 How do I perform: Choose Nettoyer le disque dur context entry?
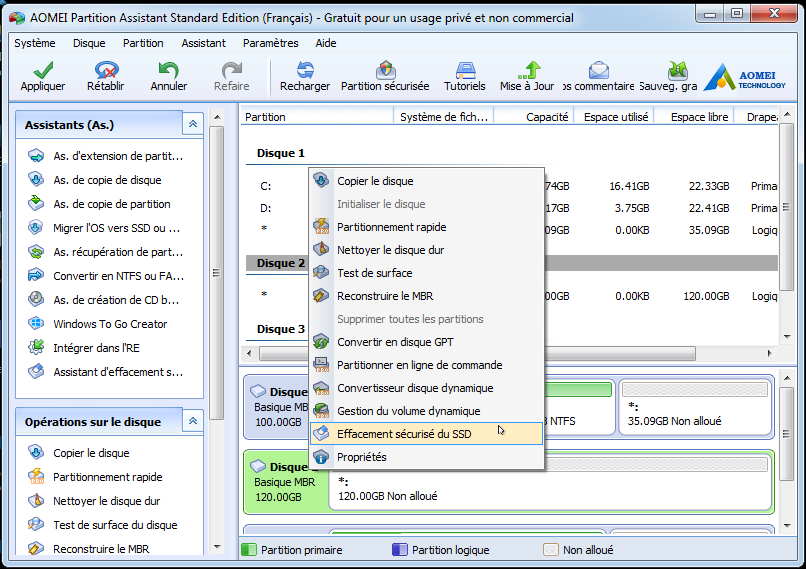coord(427,250)
